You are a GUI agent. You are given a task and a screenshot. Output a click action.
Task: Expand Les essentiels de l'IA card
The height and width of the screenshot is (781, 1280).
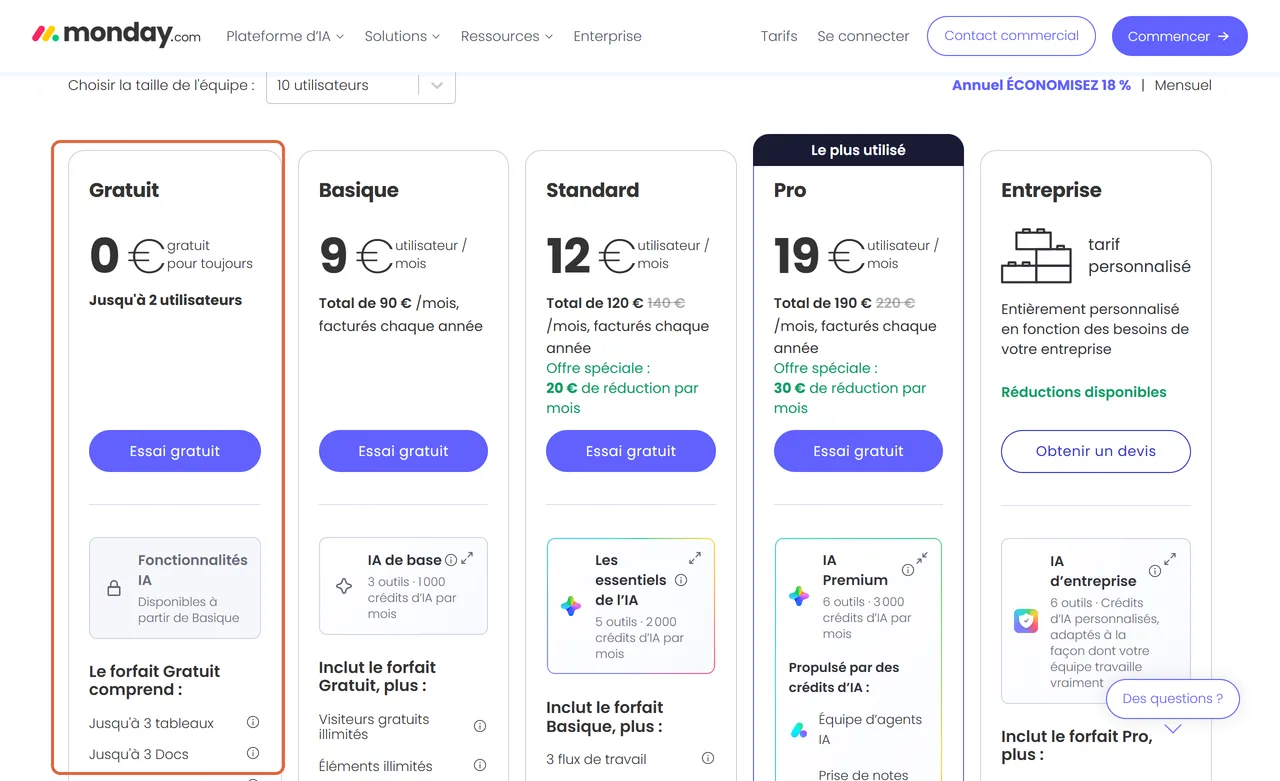click(695, 559)
